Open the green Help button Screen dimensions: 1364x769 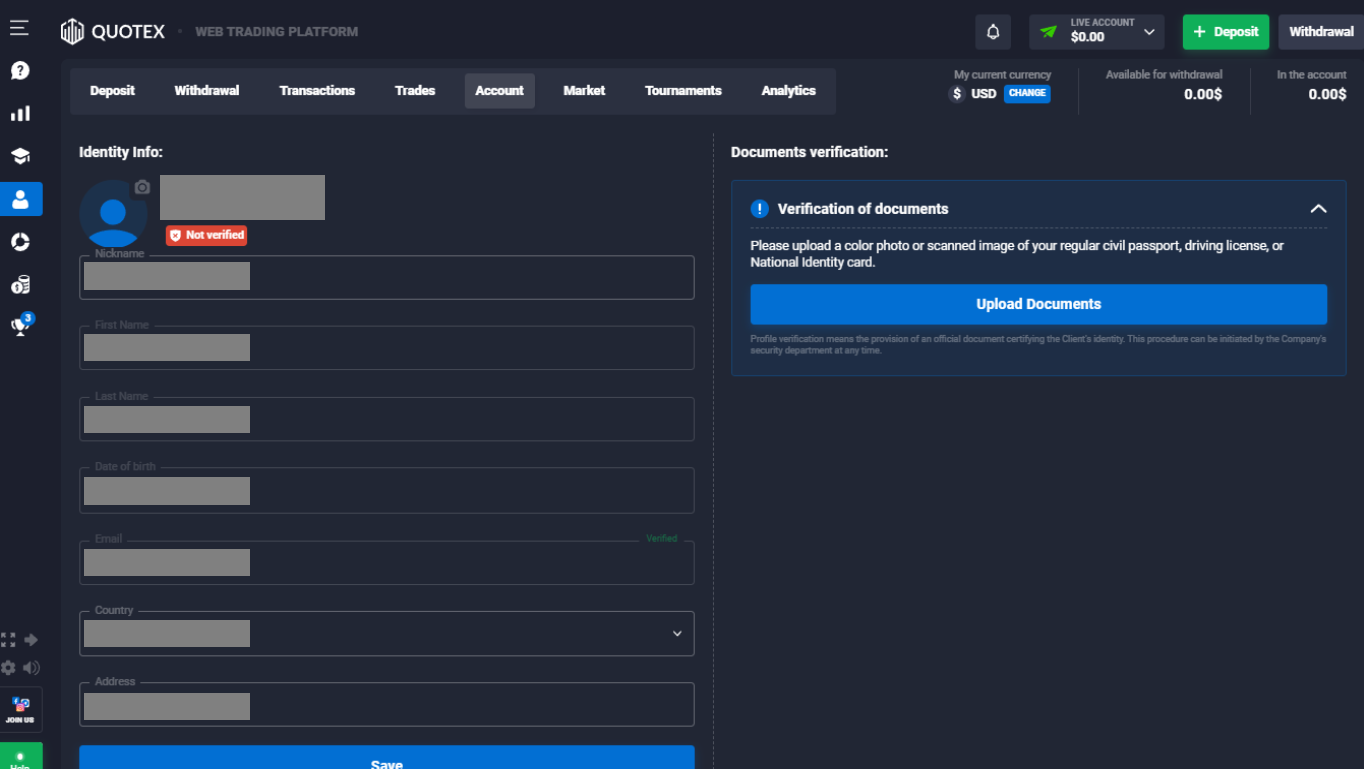(21, 757)
